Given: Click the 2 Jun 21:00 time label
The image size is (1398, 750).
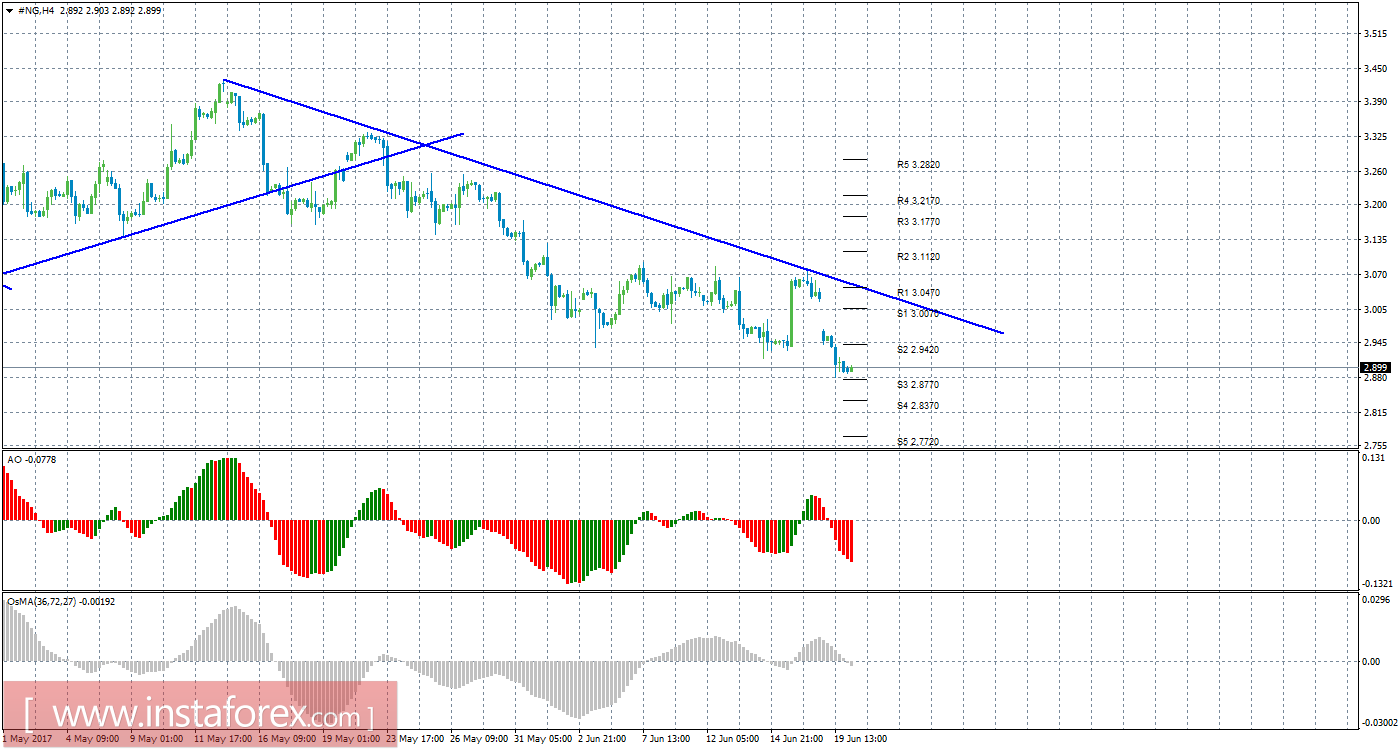Looking at the screenshot, I should click(x=603, y=739).
